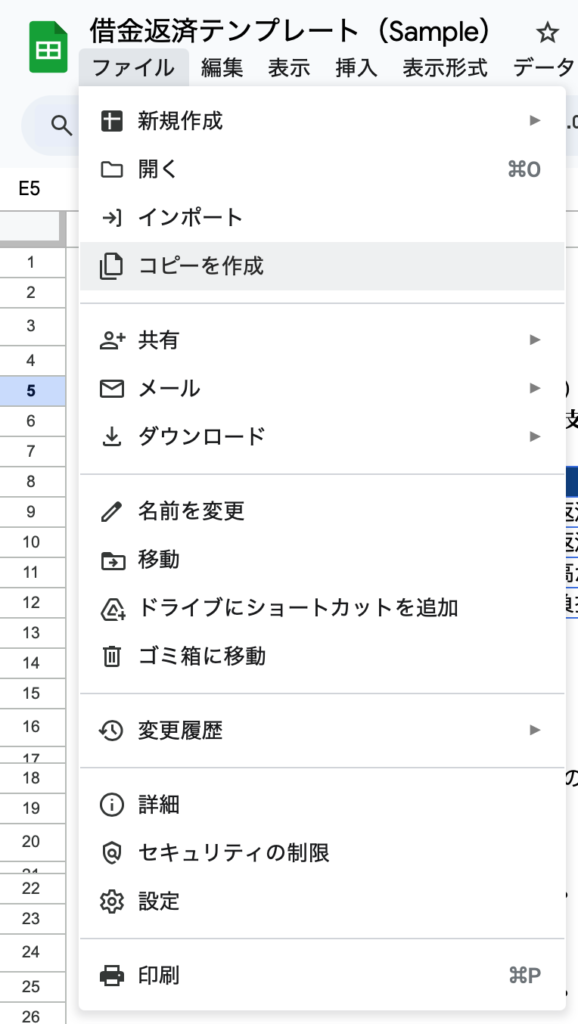Click the printer icon beside 印刷
The height and width of the screenshot is (1024, 578).
click(112, 976)
